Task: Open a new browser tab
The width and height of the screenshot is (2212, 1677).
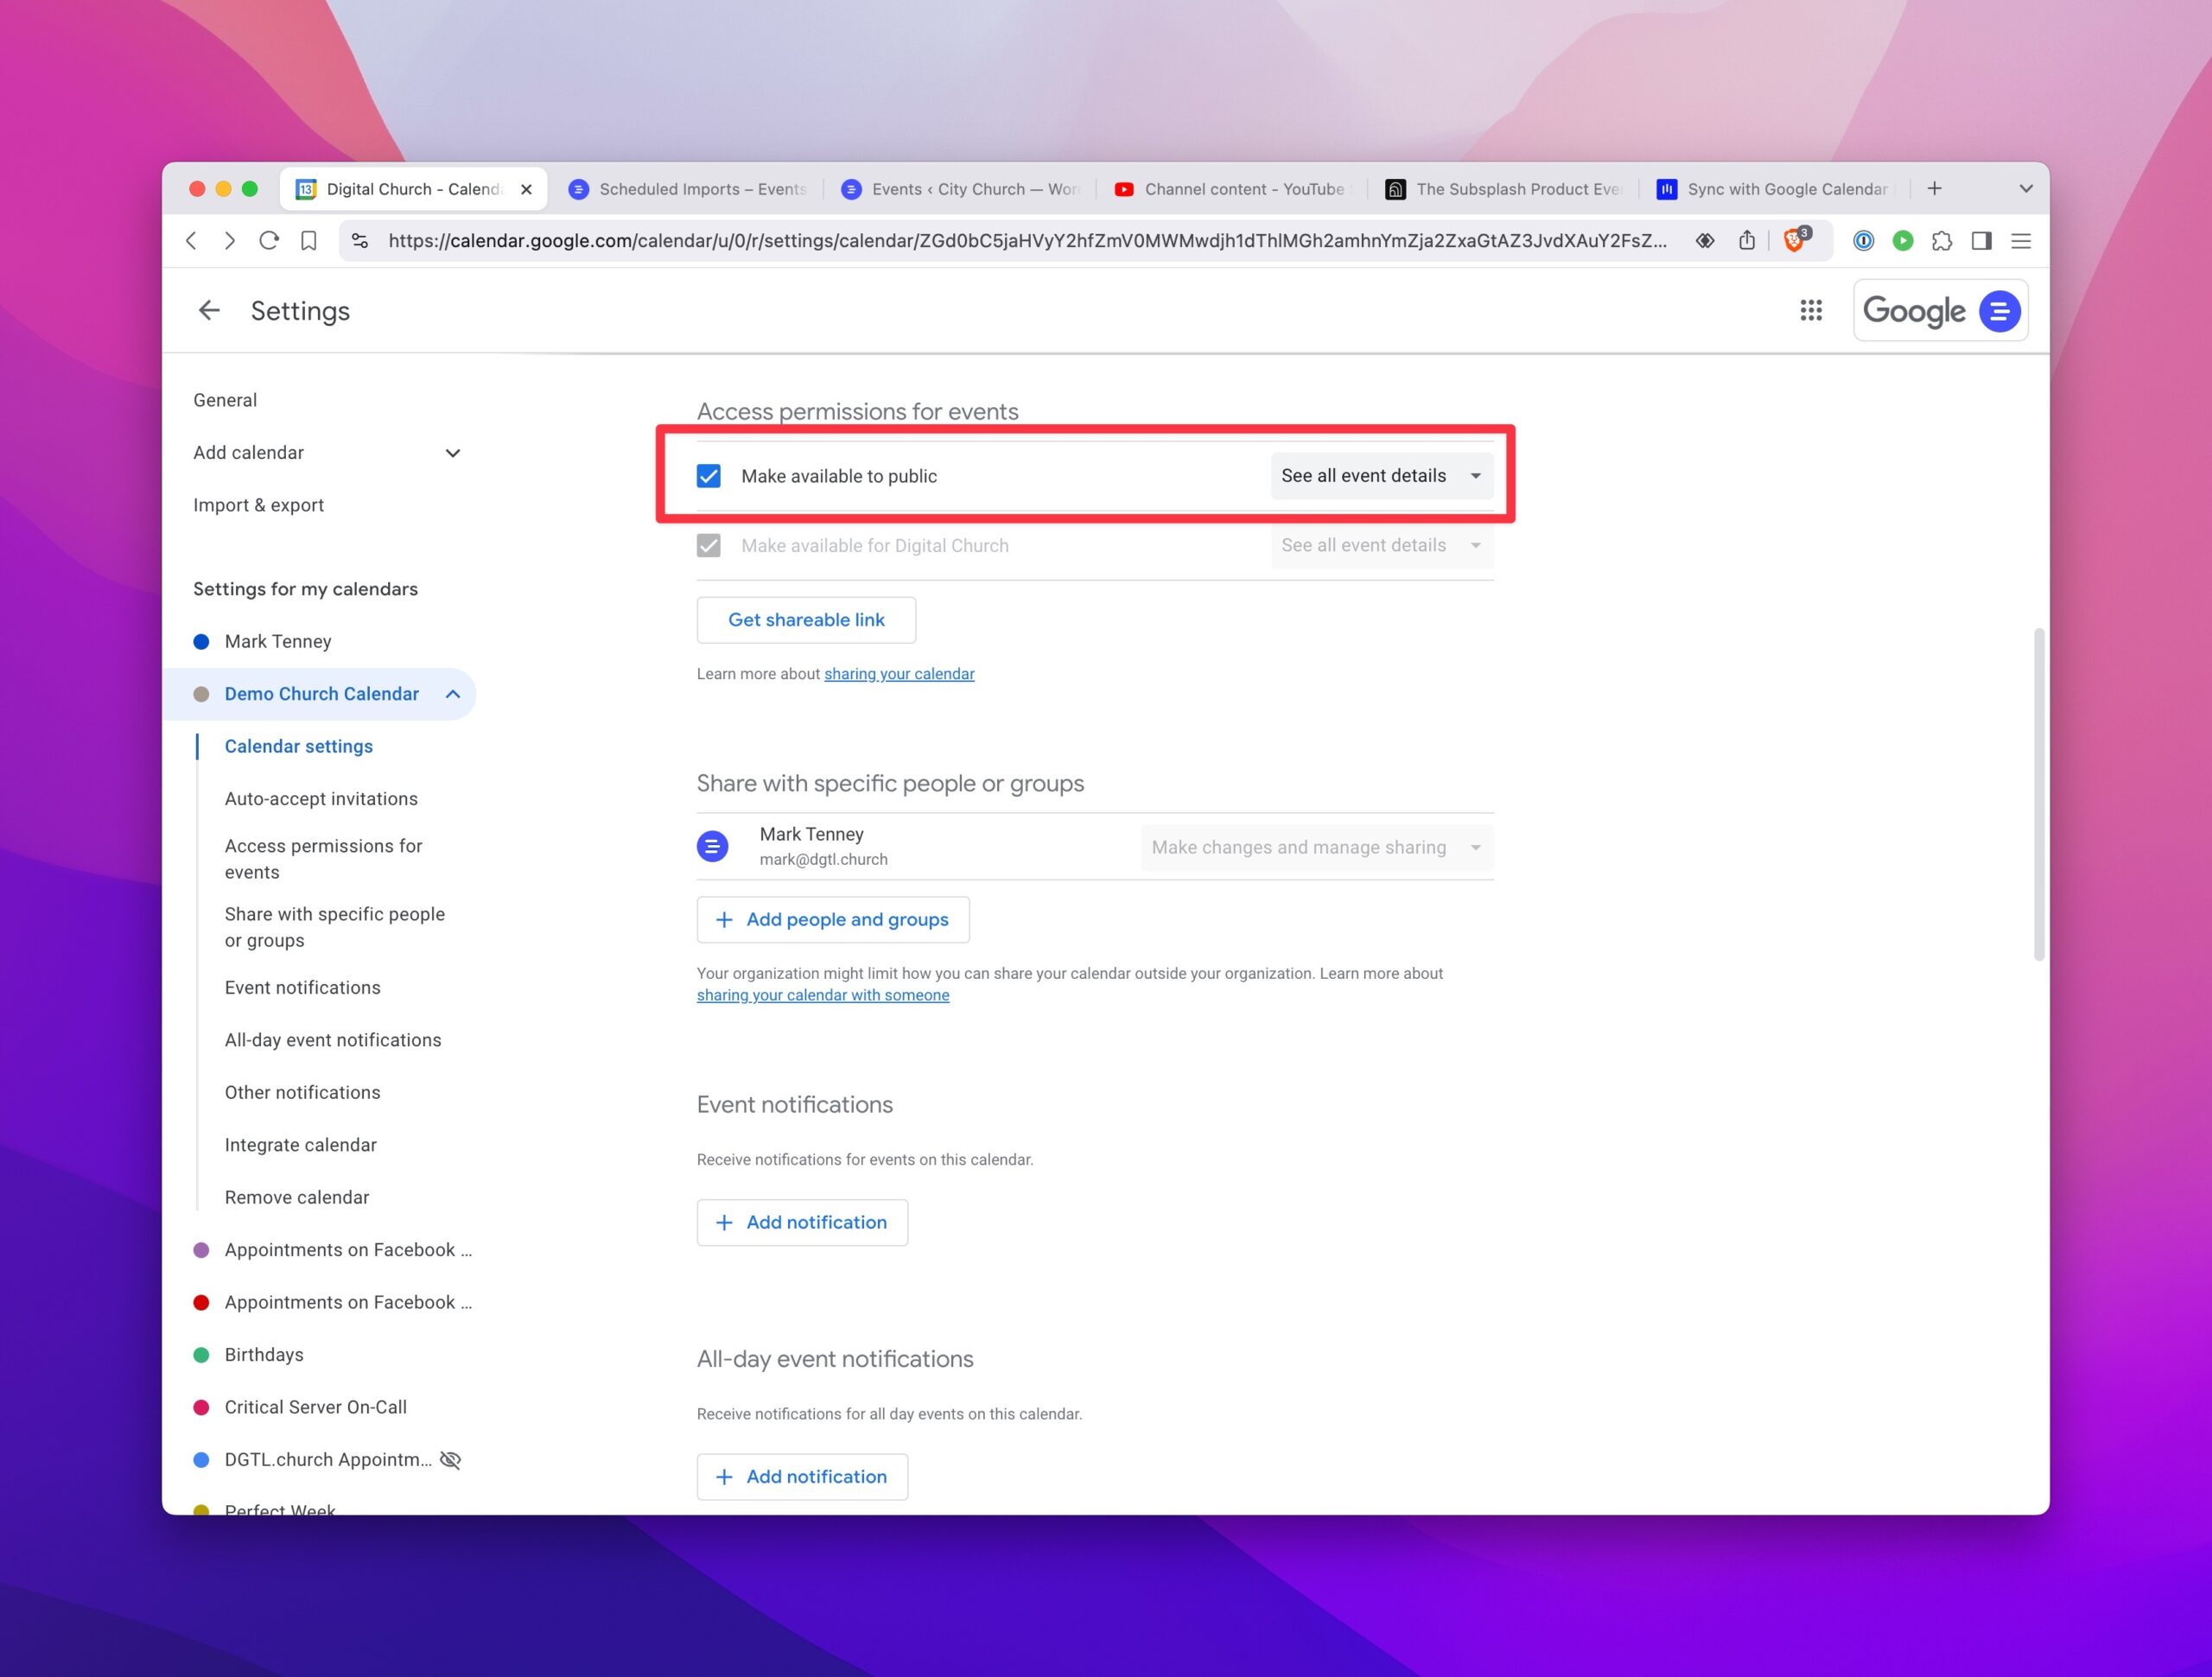Action: [x=1935, y=189]
